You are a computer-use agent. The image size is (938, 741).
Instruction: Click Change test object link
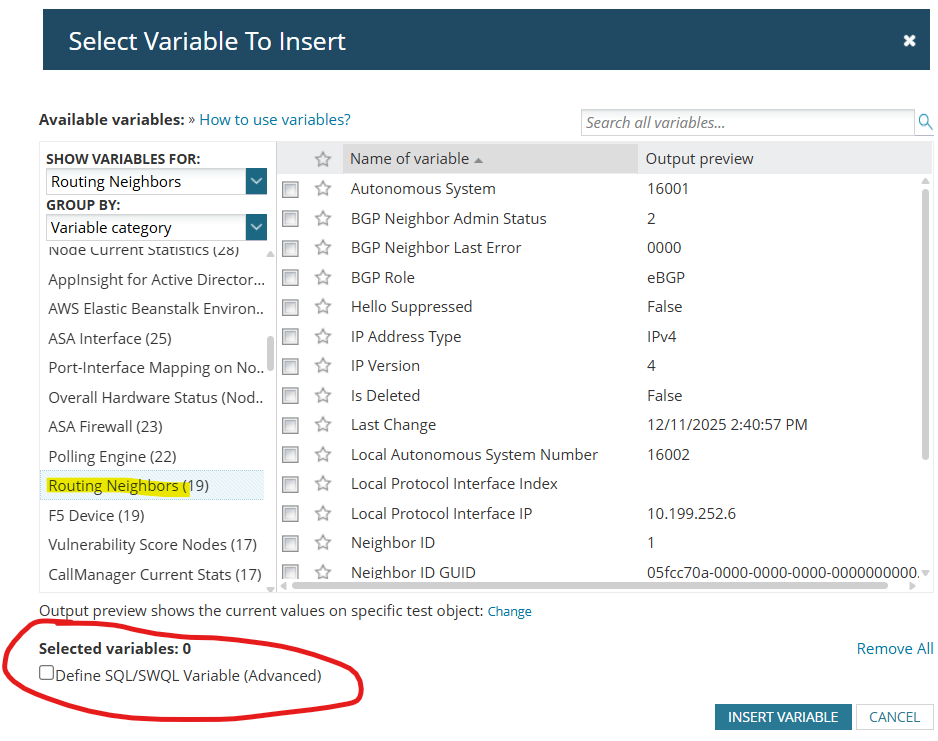pyautogui.click(x=509, y=611)
